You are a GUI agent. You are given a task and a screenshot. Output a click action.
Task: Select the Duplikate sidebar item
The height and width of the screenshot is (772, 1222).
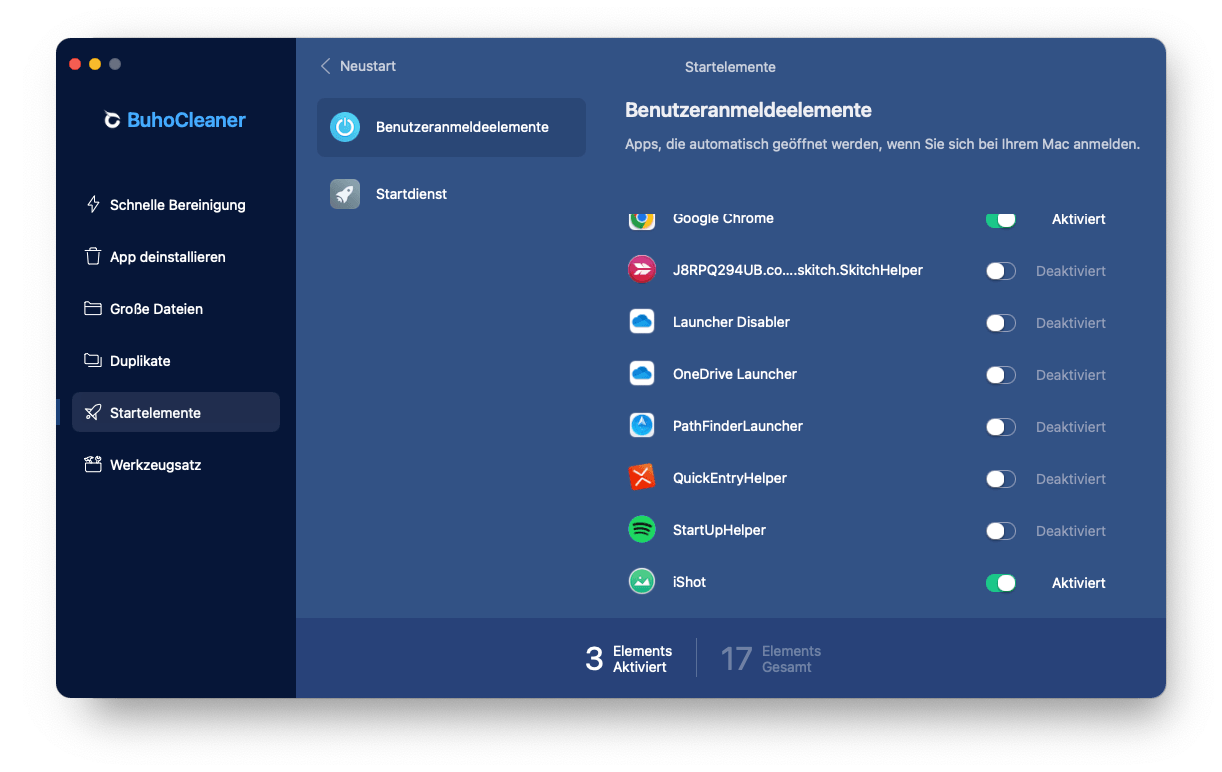(x=140, y=361)
